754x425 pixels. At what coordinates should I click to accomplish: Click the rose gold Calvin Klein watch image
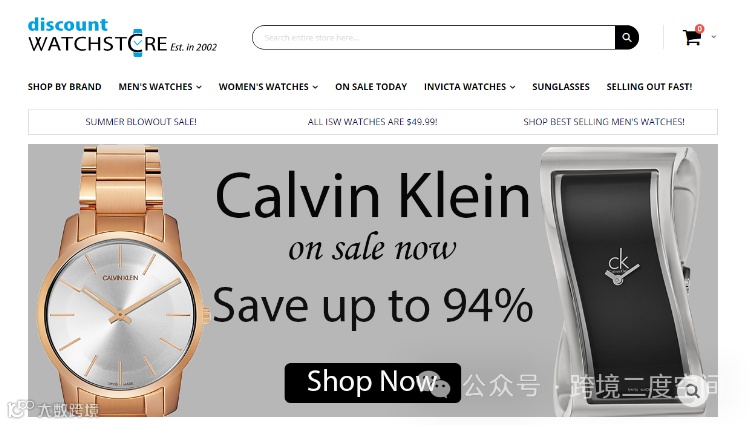click(x=121, y=281)
